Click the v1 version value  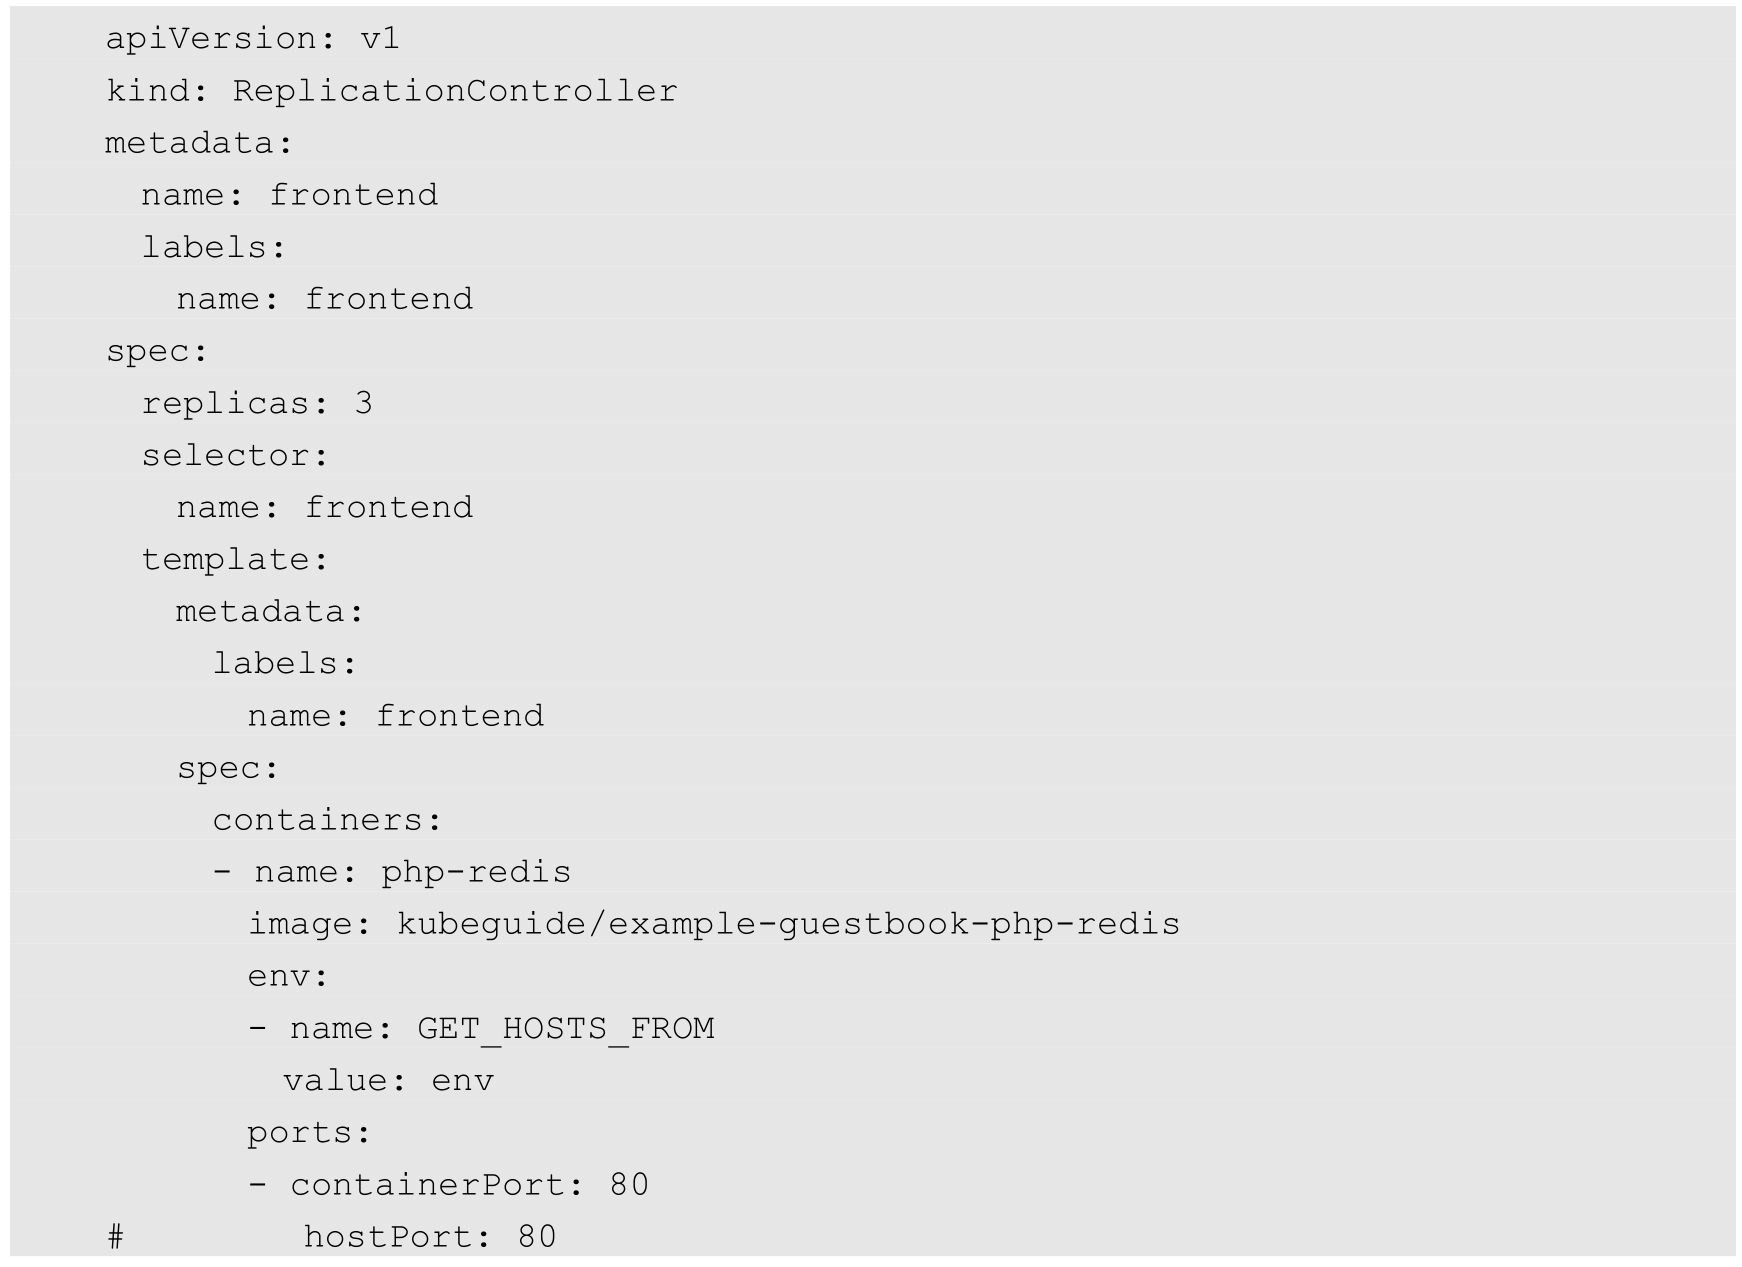(x=380, y=39)
